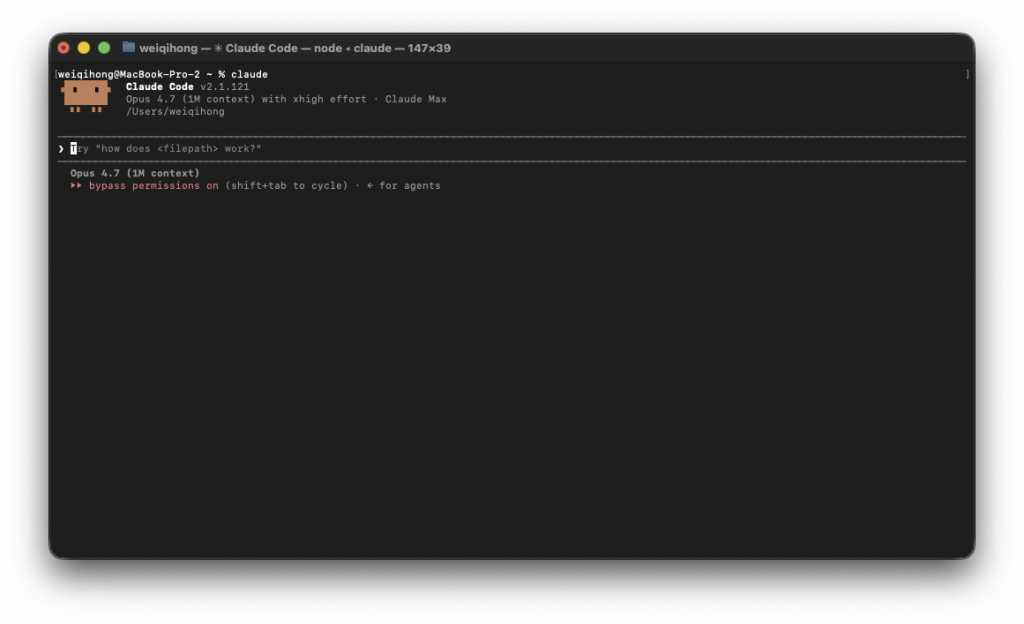Click the green zoom window button

[104, 48]
